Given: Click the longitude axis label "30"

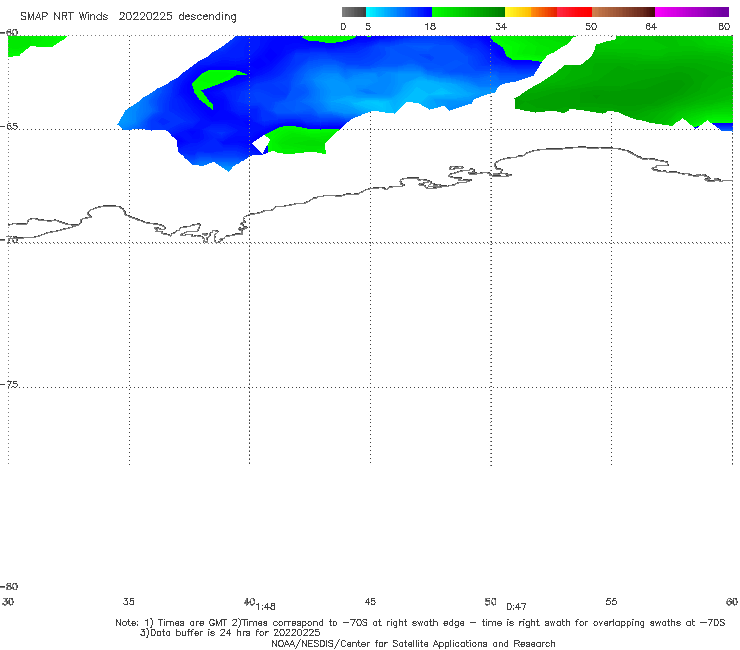Looking at the screenshot, I should (x=8, y=602).
